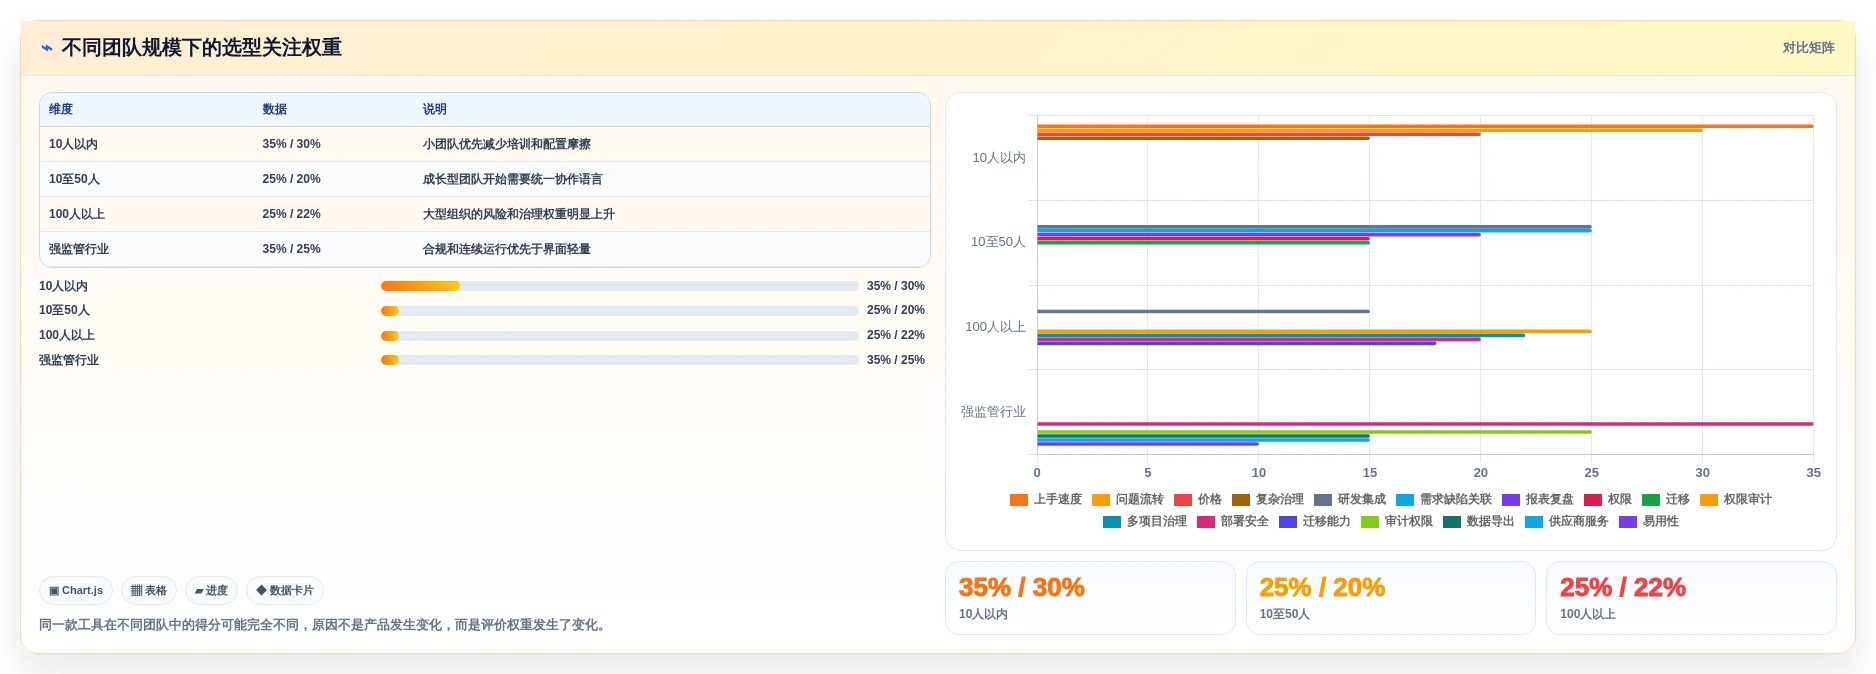Click the footer note starting 同一款工具

click(x=324, y=625)
